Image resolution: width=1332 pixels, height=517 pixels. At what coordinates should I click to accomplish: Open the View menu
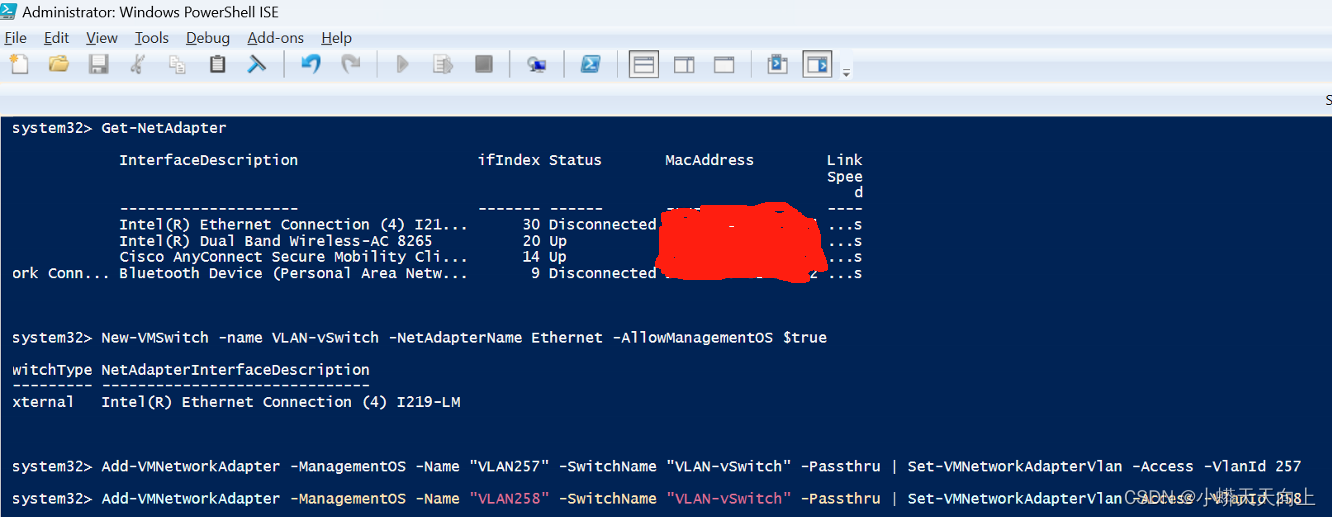102,38
